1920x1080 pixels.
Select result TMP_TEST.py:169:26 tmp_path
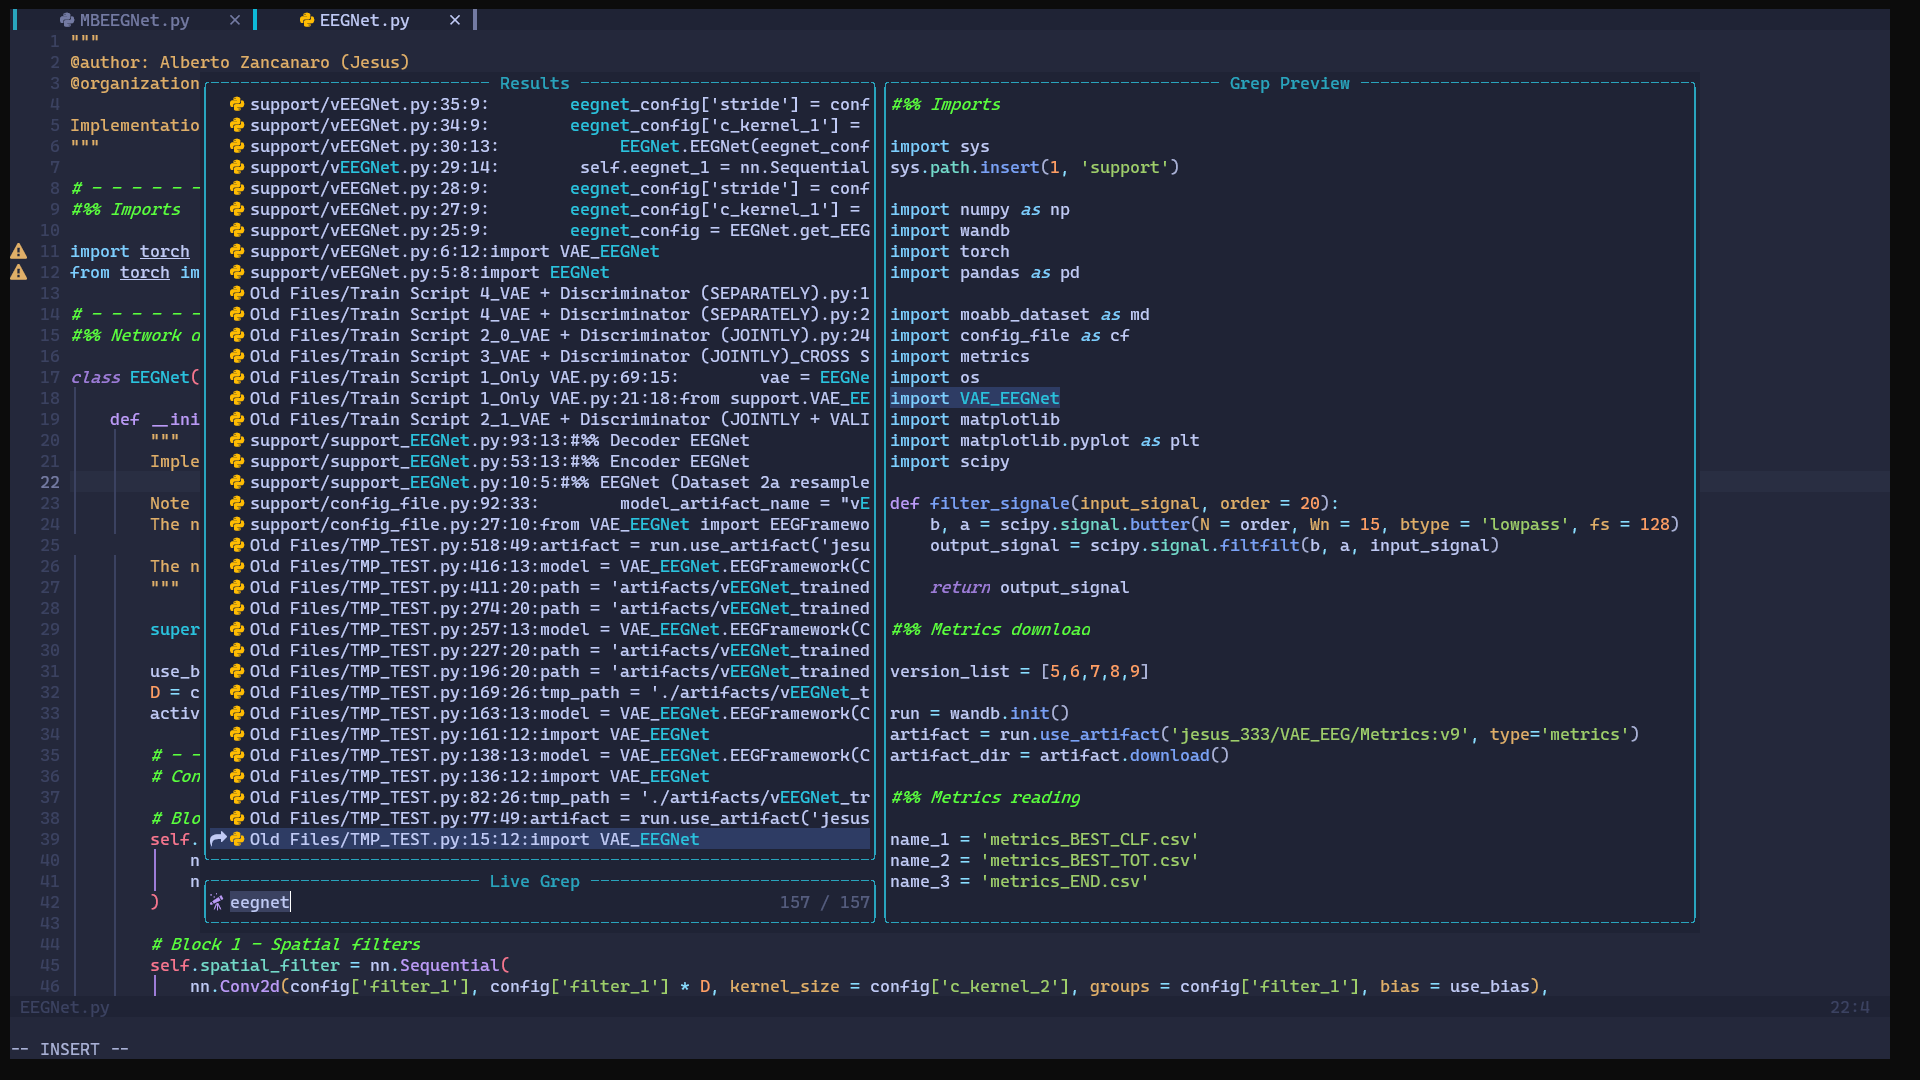540,692
